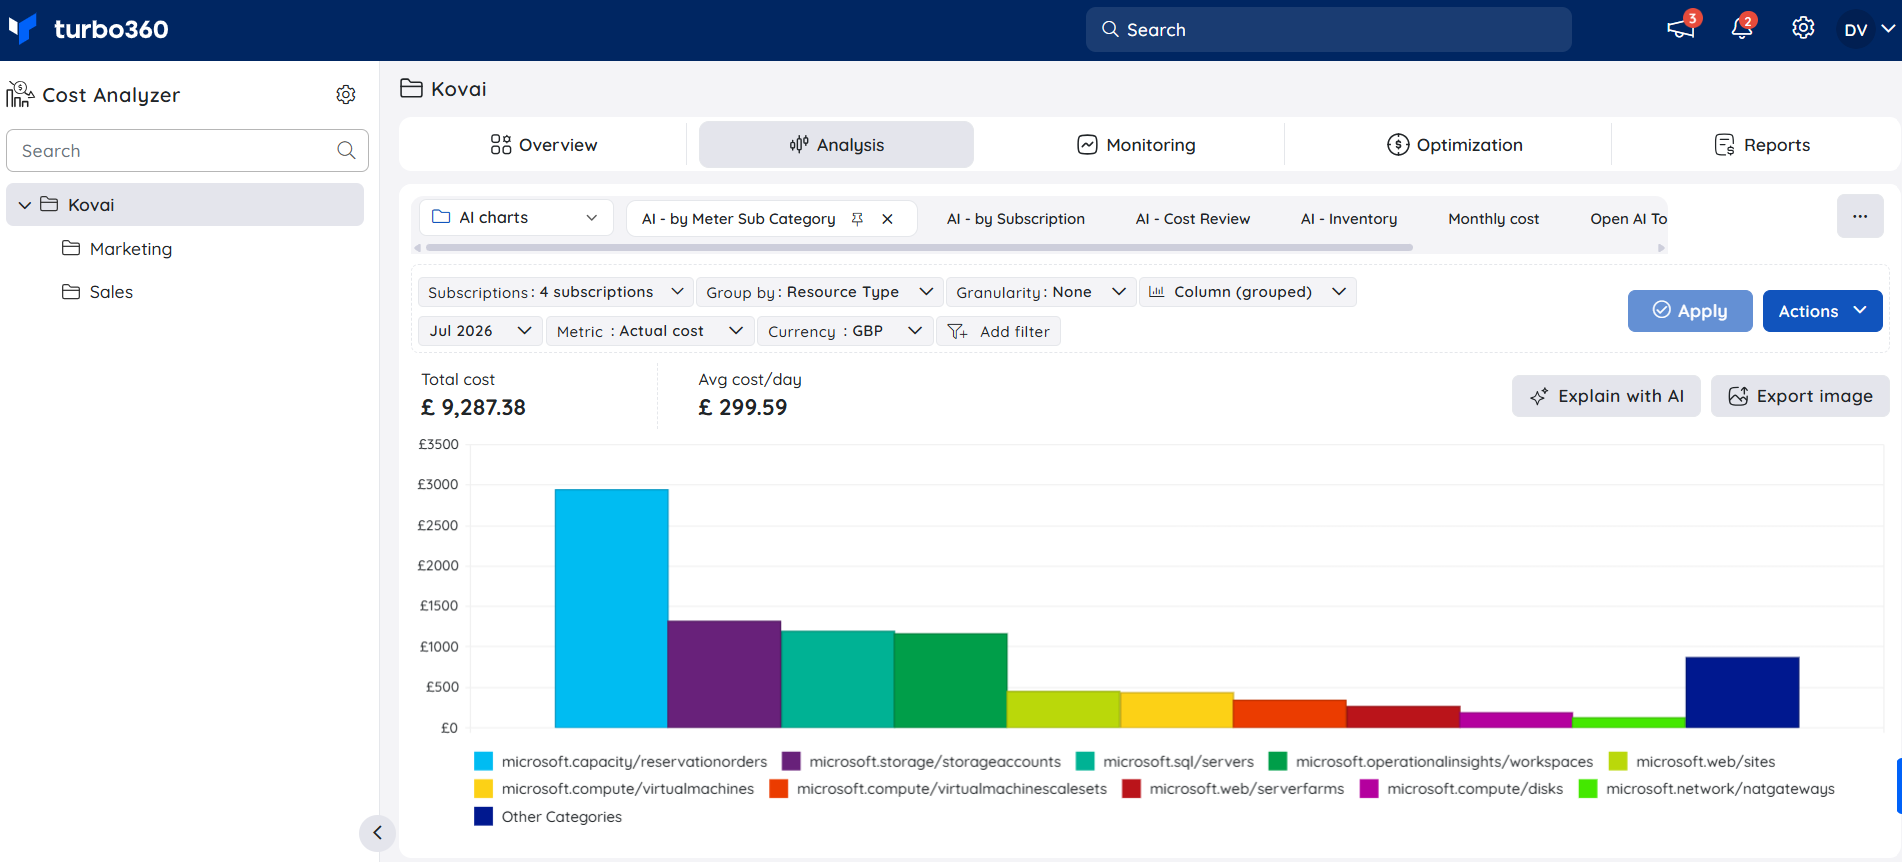The image size is (1902, 862).
Task: Click the reservationorders bar in chart
Action: tap(611, 608)
